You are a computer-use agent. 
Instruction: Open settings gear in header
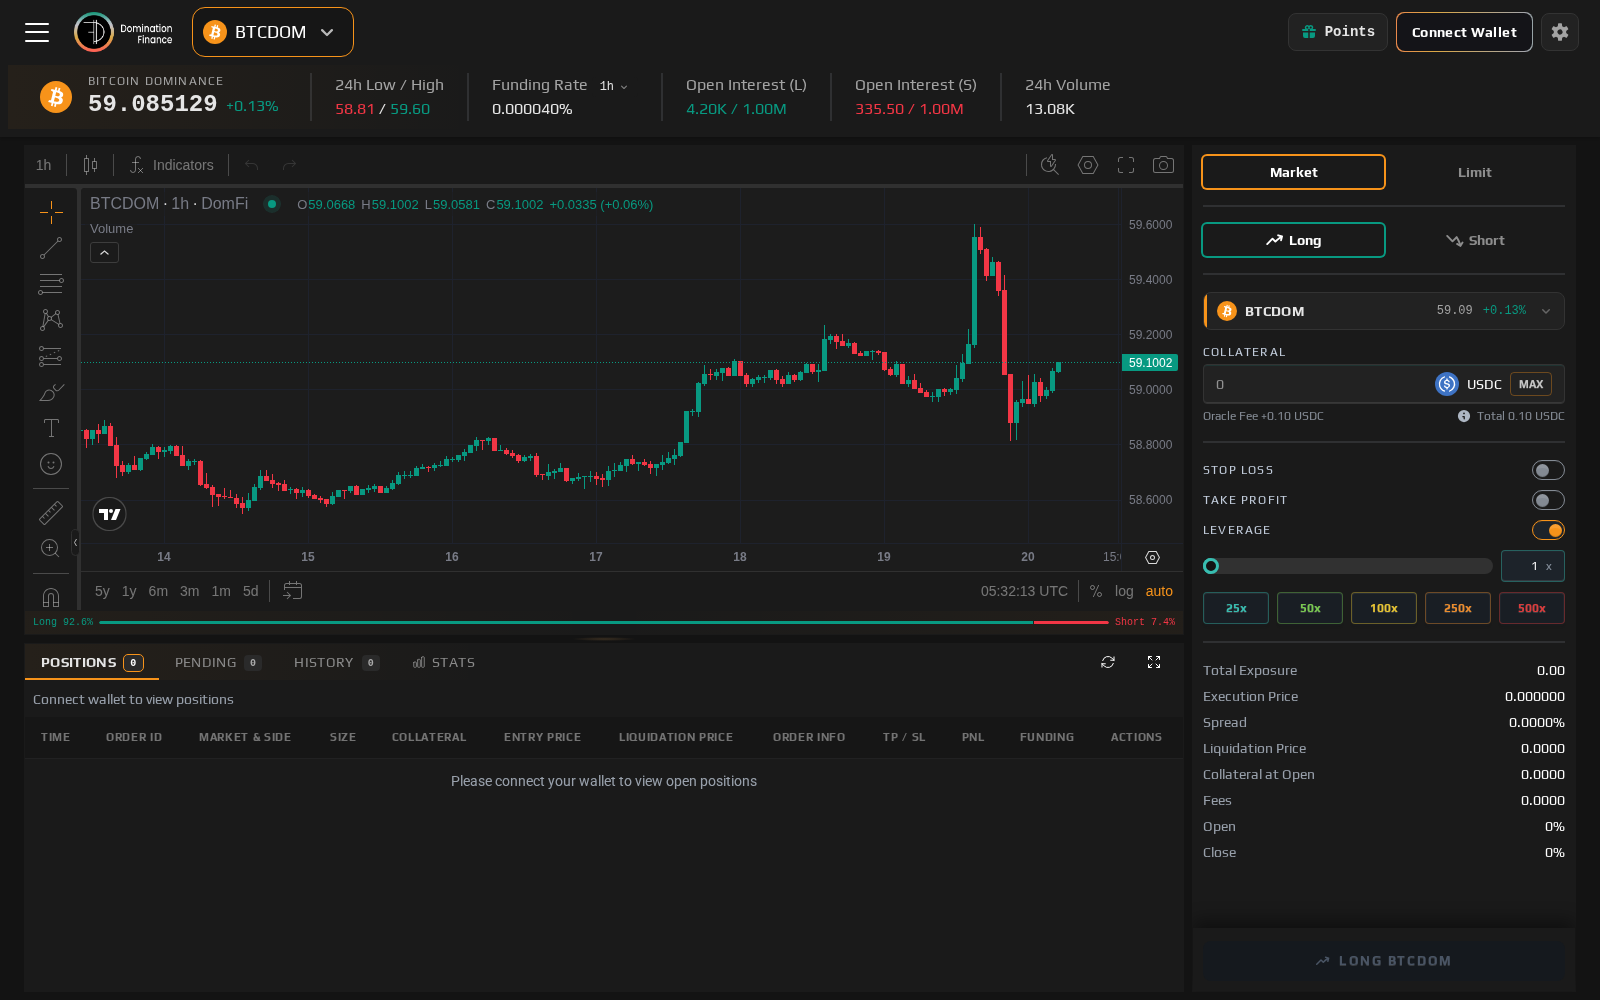(1560, 32)
